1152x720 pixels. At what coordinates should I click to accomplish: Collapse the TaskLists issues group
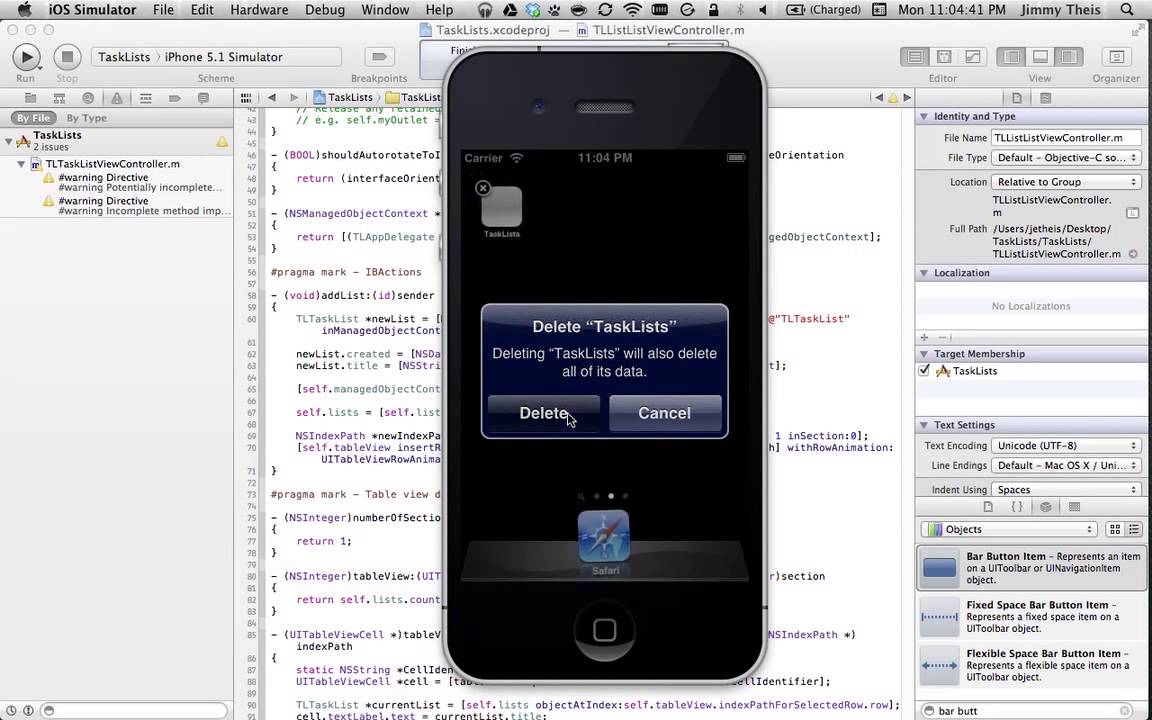[8, 140]
